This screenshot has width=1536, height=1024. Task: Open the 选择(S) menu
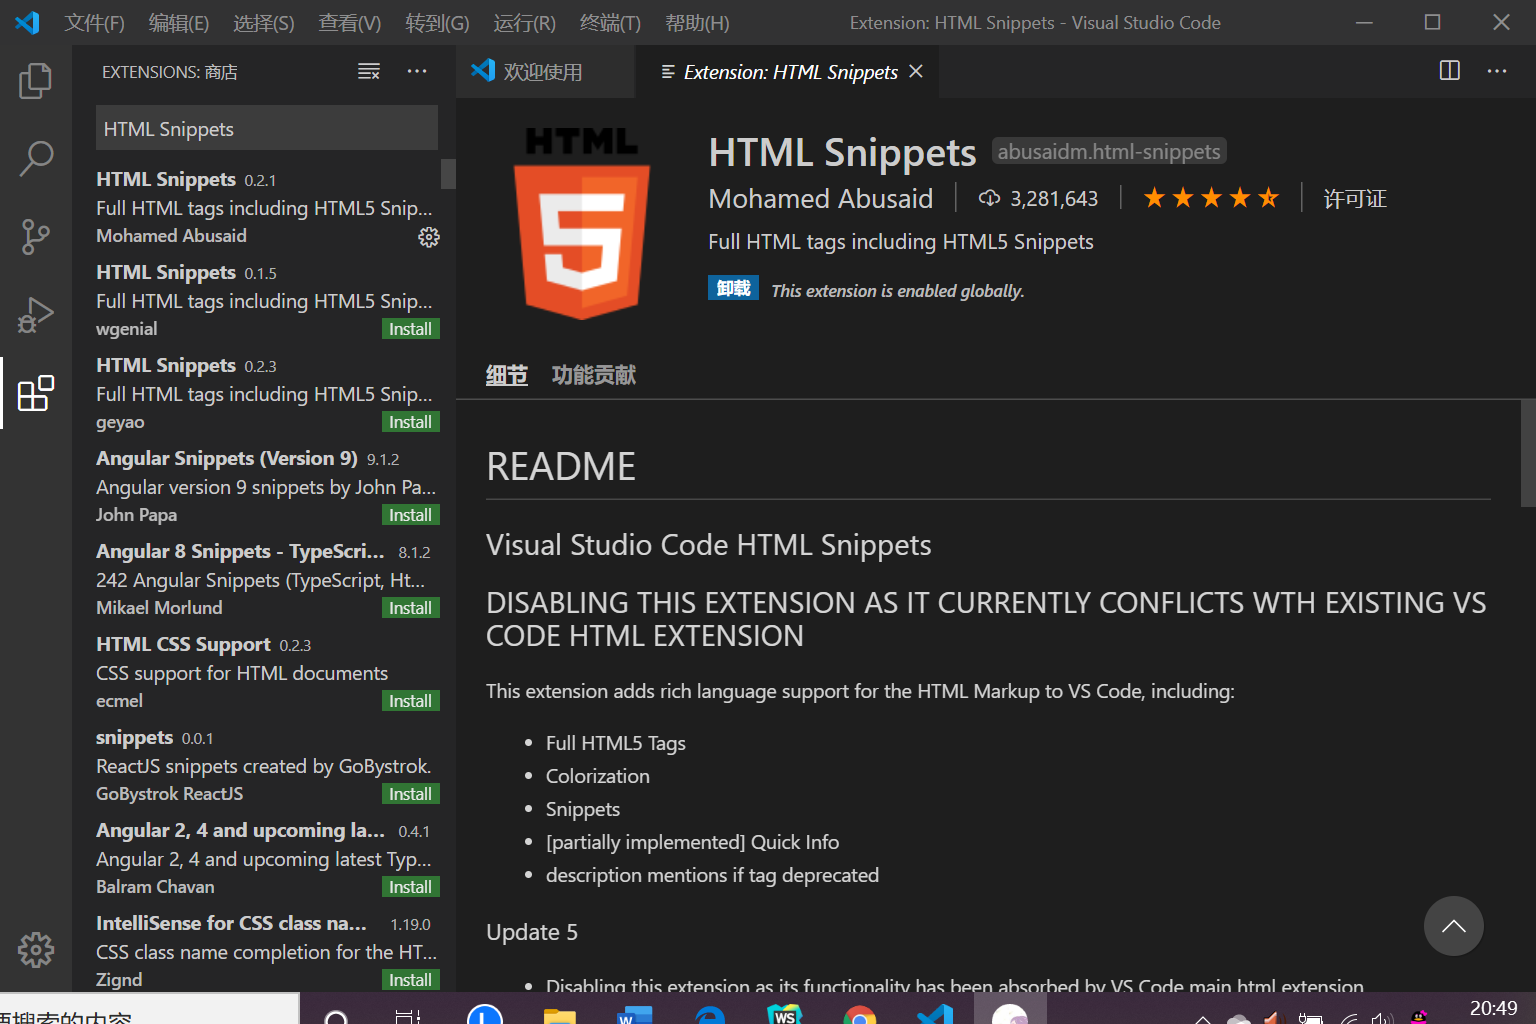(x=264, y=23)
